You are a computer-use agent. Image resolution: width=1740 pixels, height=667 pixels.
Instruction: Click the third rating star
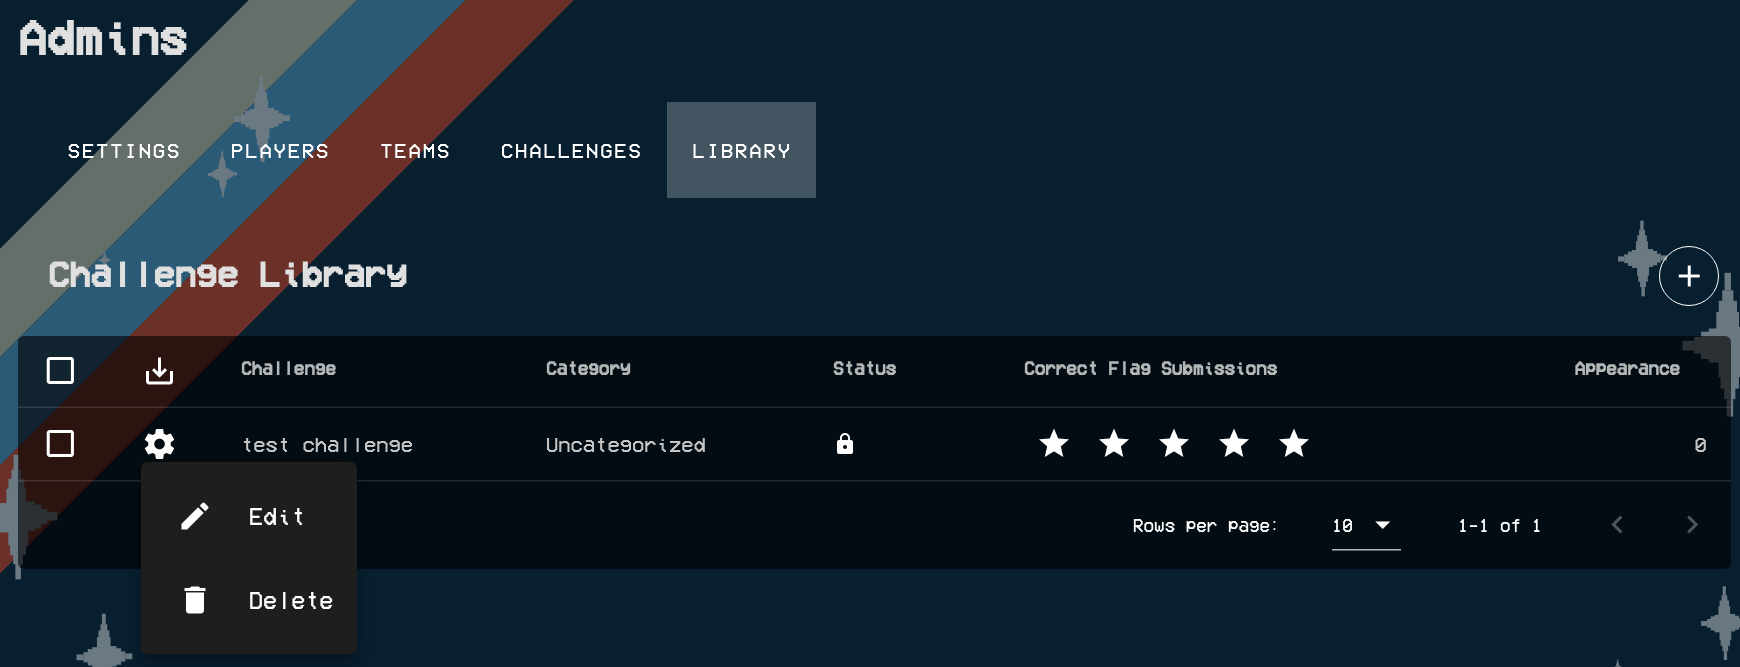click(1174, 443)
